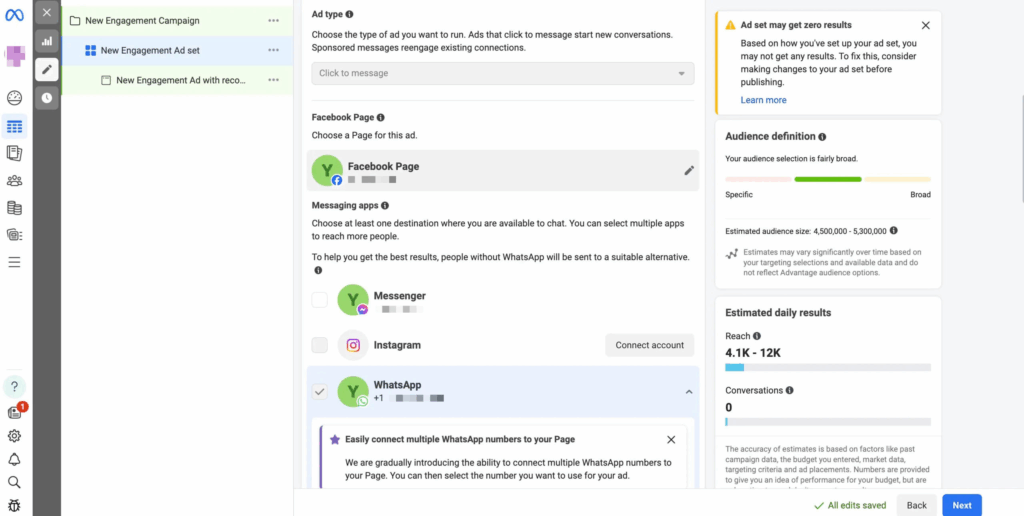The width and height of the screenshot is (1024, 516).
Task: Select New Engagement Ad set in tree
Action: 150,50
